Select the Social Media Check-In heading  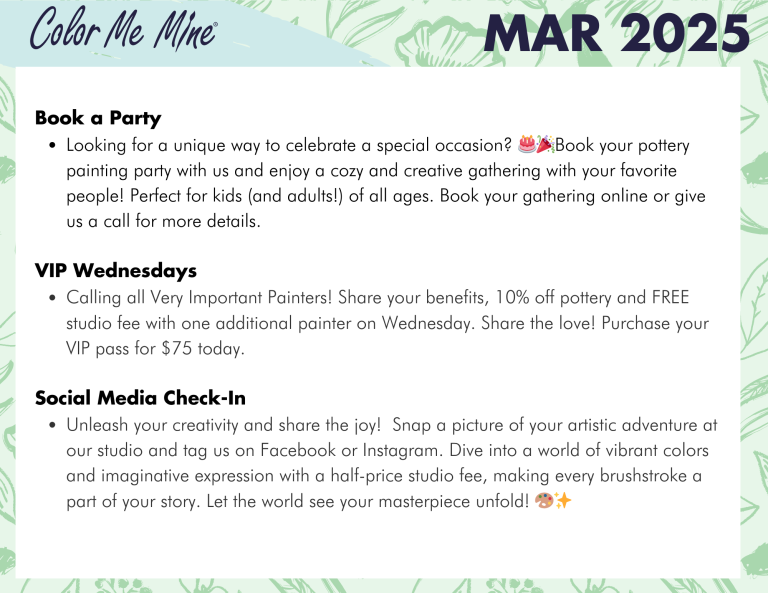(140, 398)
